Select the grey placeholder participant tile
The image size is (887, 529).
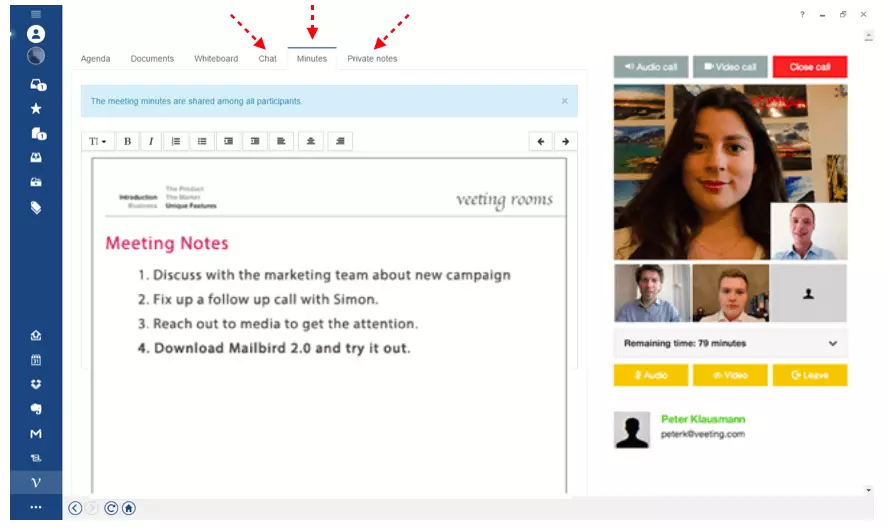click(x=808, y=293)
